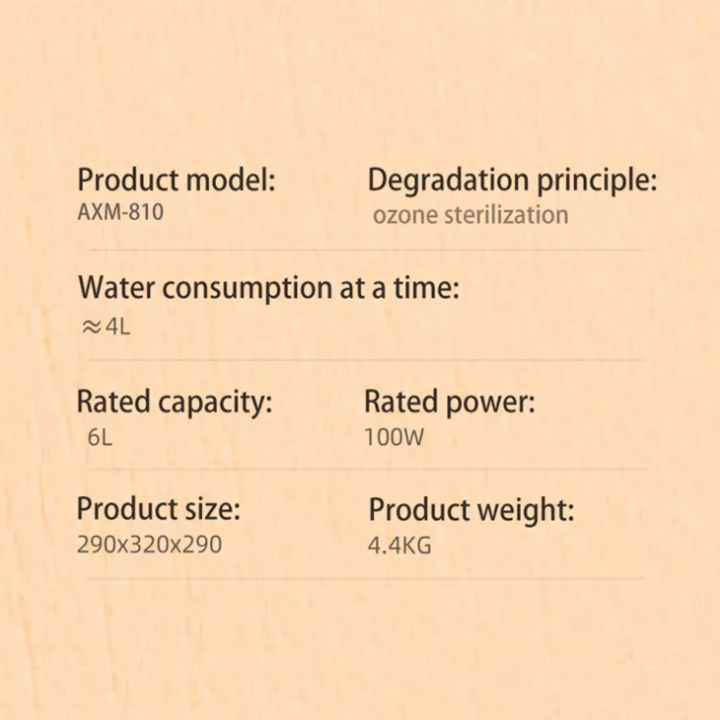The height and width of the screenshot is (720, 720).
Task: Select the 4L water consumption value
Action: [118, 327]
